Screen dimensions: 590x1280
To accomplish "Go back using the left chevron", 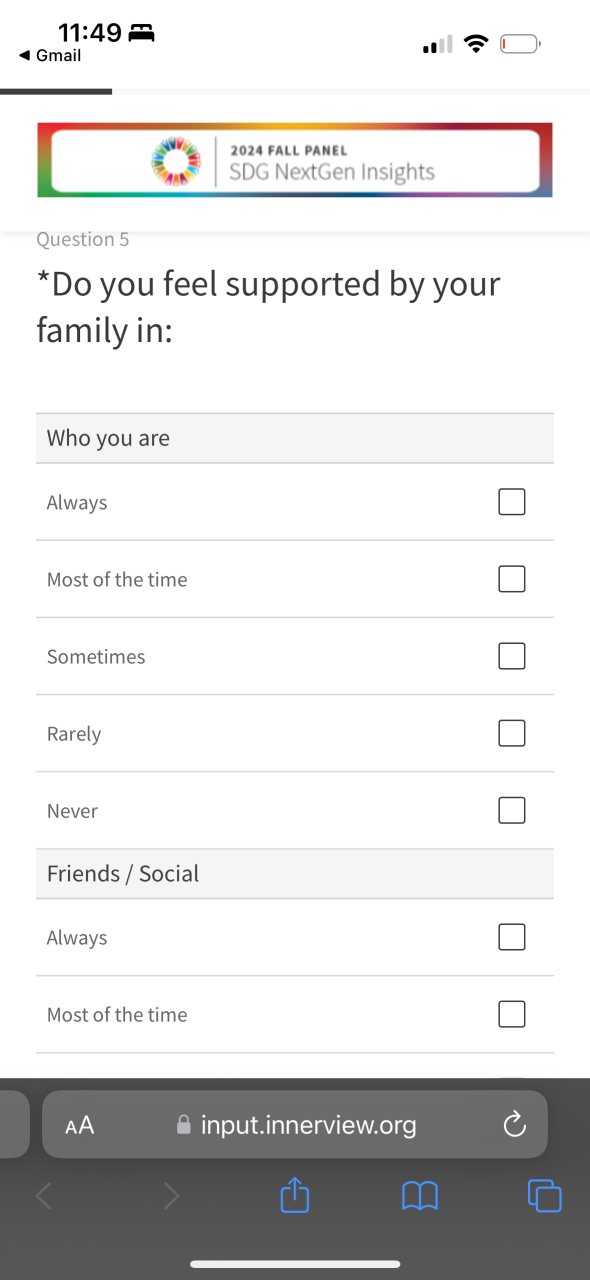I will tap(44, 1195).
